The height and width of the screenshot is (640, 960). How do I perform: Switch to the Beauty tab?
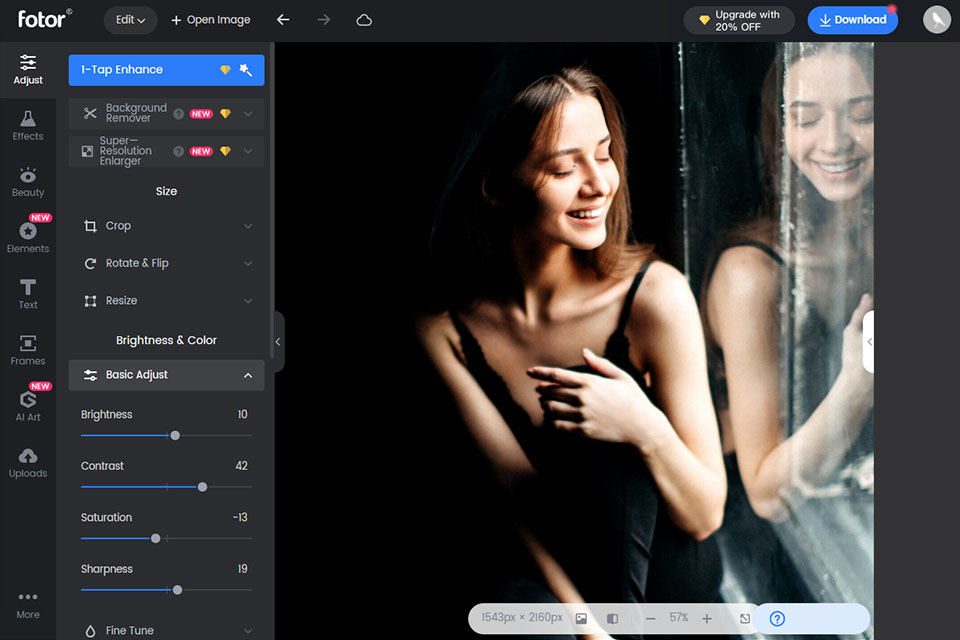tap(28, 183)
